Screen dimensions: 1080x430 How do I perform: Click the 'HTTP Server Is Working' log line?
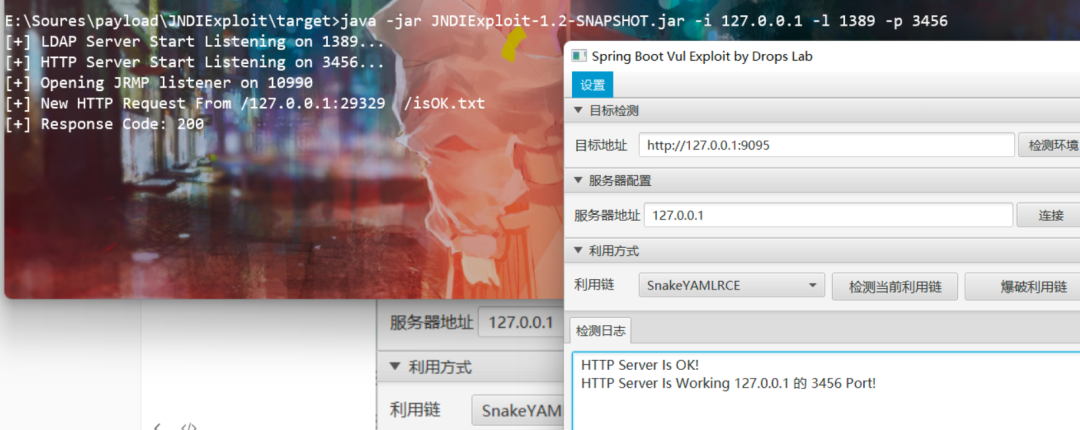pyautogui.click(x=729, y=383)
